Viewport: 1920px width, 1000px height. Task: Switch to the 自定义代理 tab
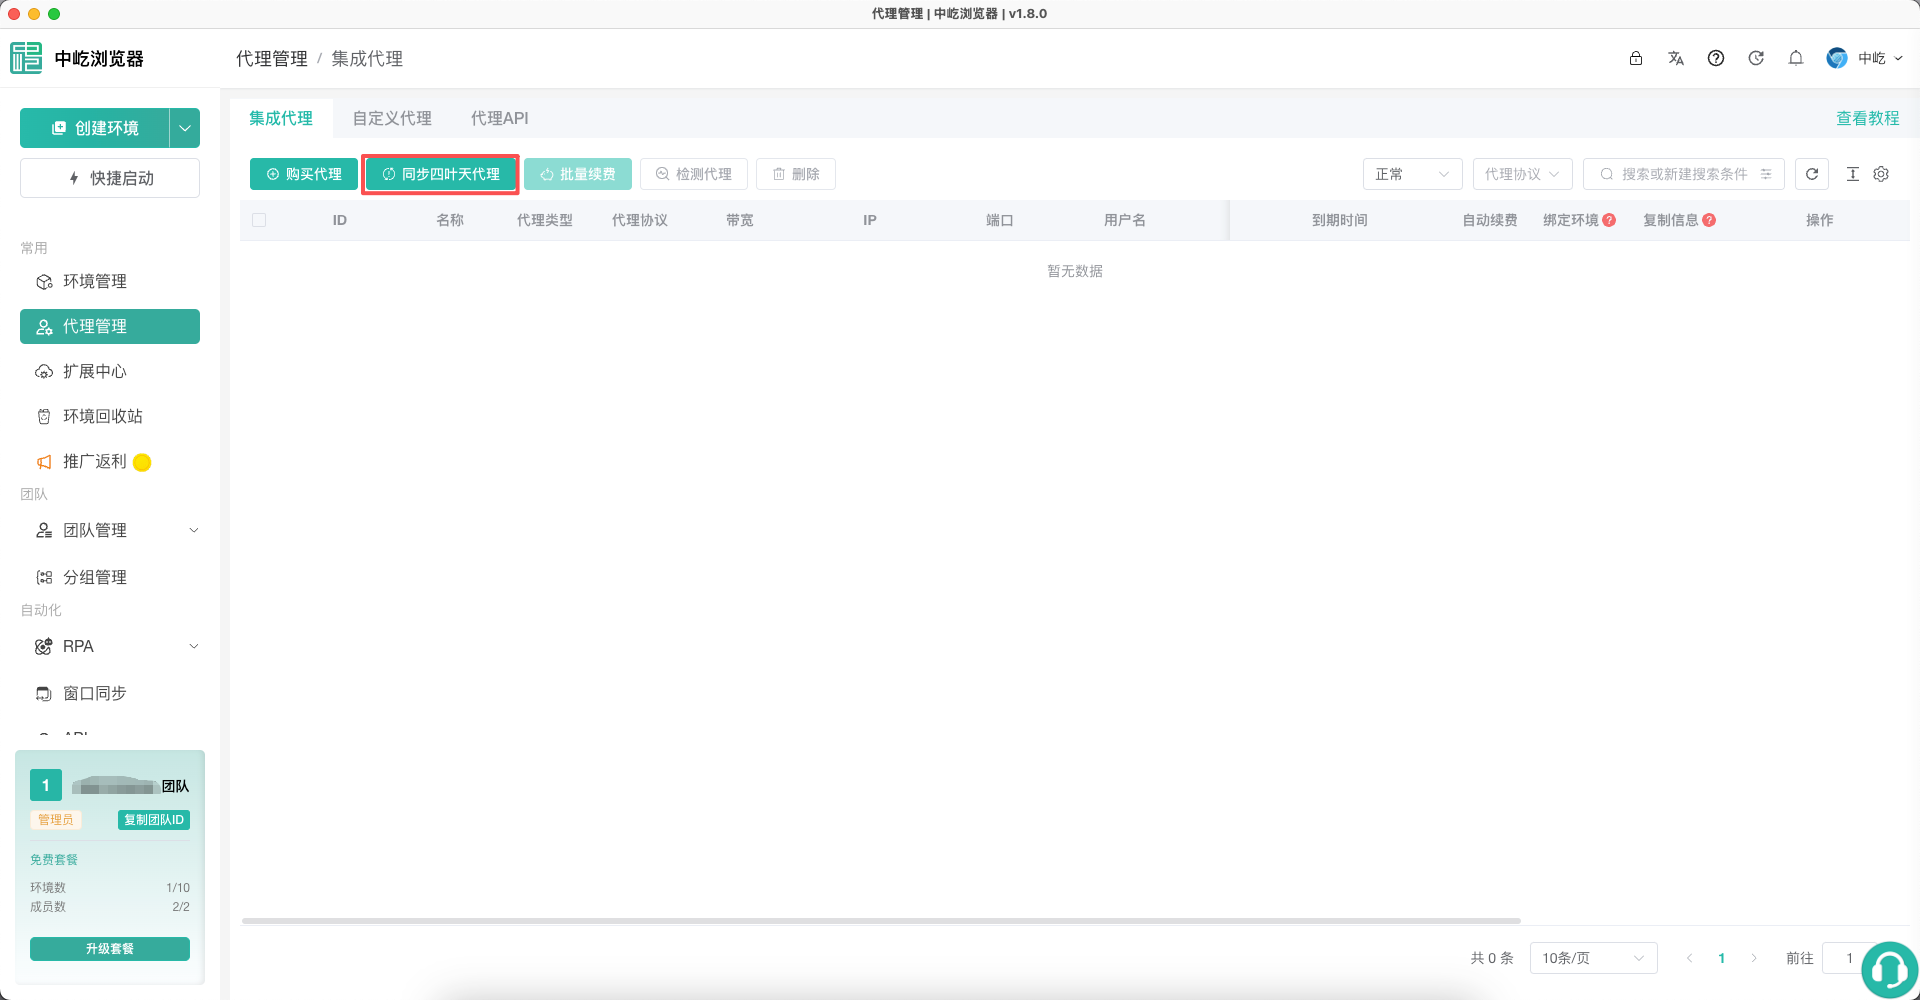pyautogui.click(x=392, y=118)
